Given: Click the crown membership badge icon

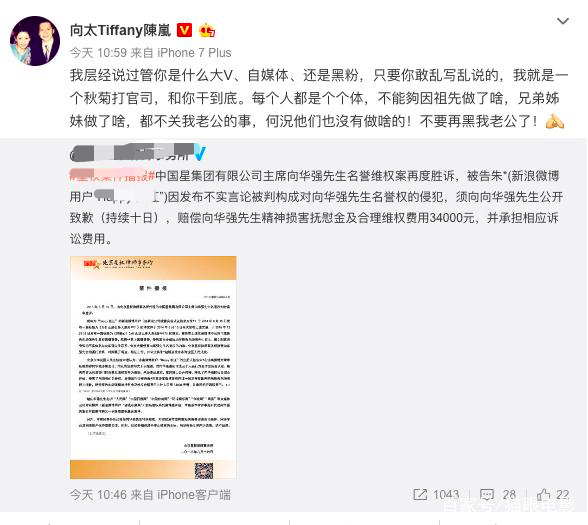Looking at the screenshot, I should pyautogui.click(x=207, y=30).
